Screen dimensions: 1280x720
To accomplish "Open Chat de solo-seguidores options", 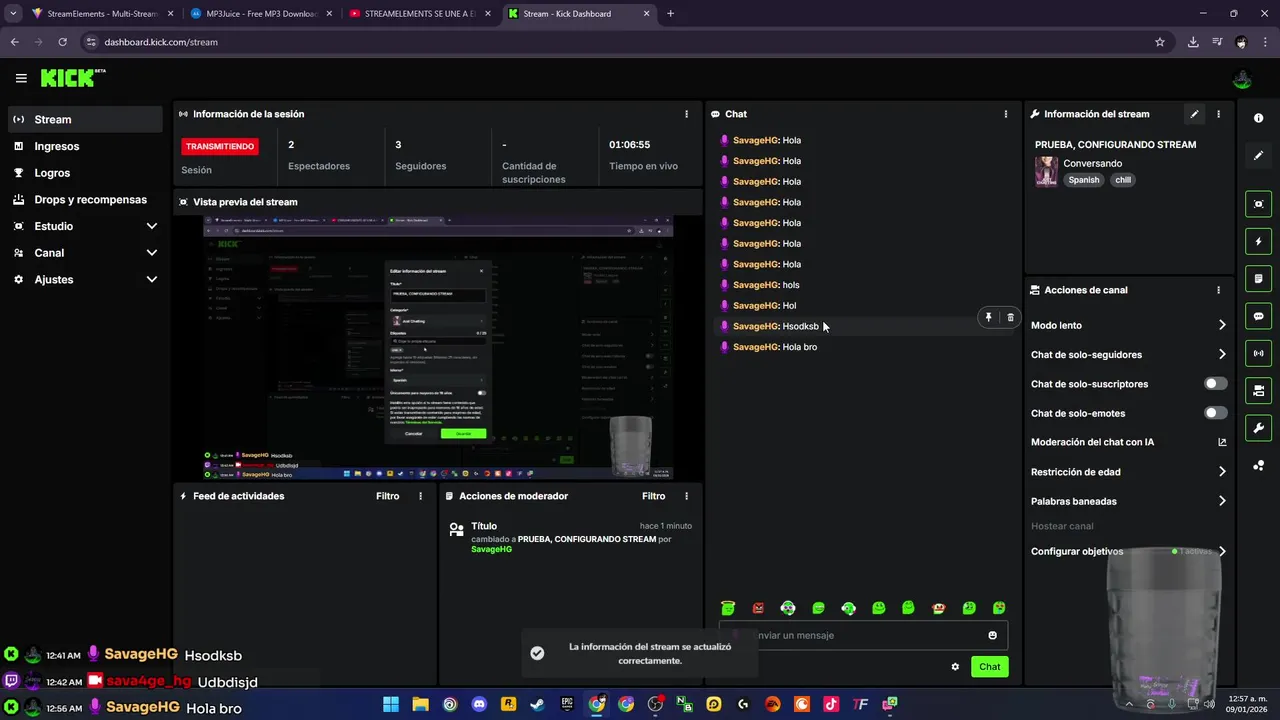I will (x=1129, y=355).
